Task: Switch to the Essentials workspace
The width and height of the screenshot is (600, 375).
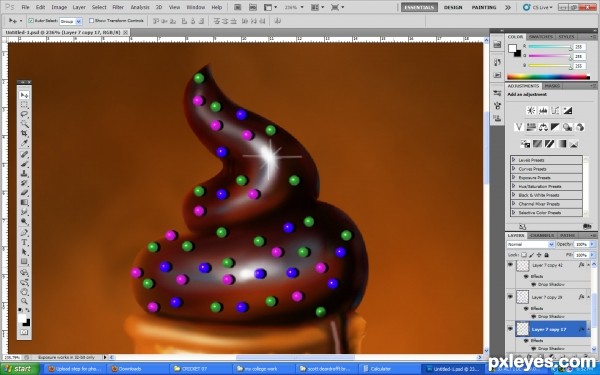Action: point(419,7)
